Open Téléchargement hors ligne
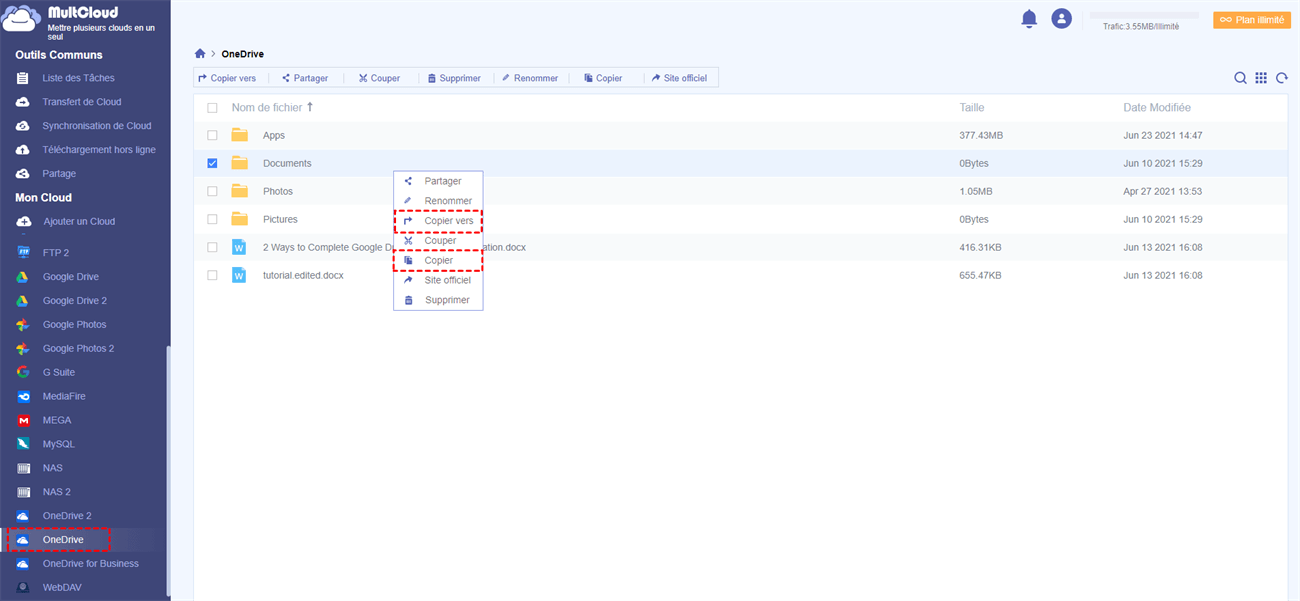Viewport: 1300px width, 601px height. click(x=99, y=150)
